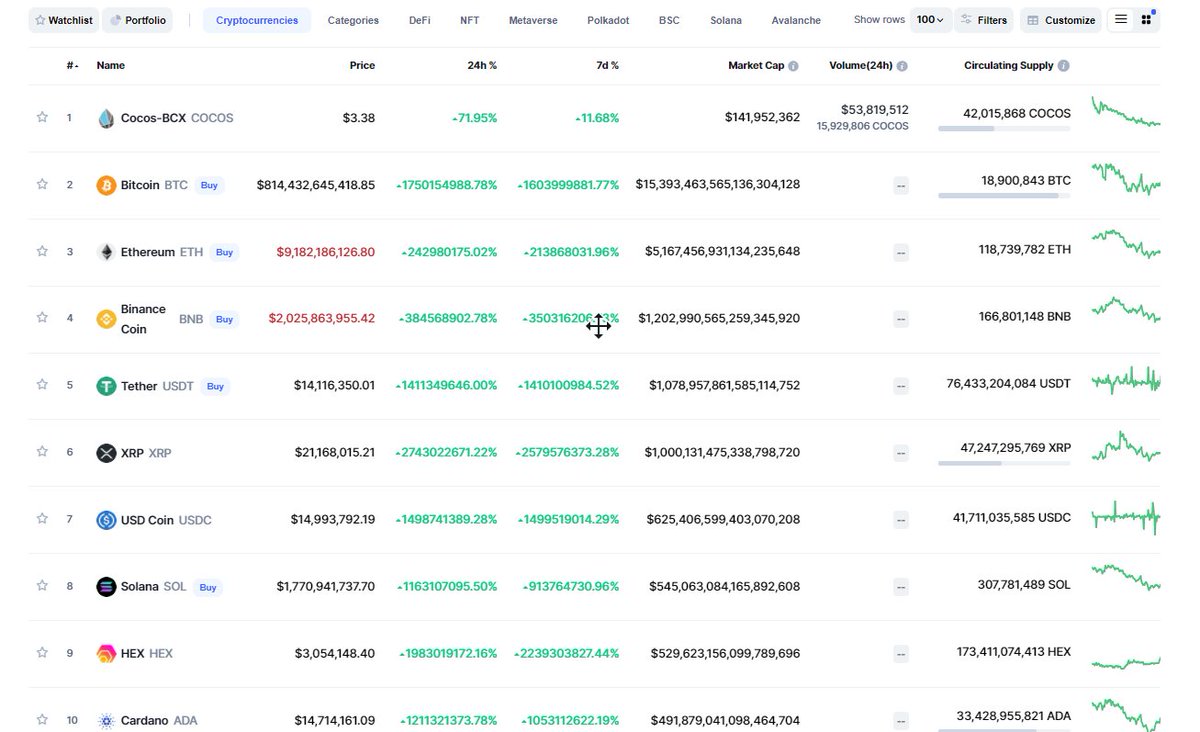Screen dimensions: 1200x732
Task: Click the HEX hexagon logo
Action: point(106,654)
